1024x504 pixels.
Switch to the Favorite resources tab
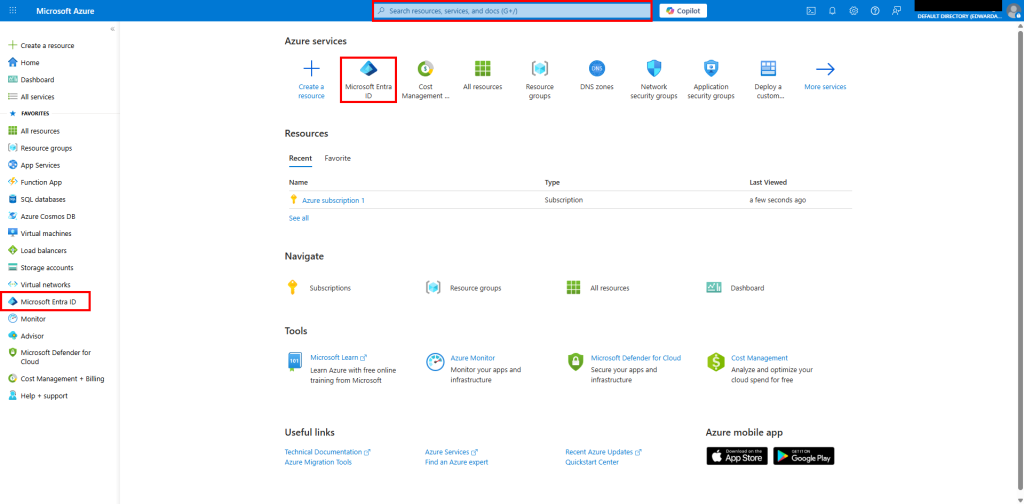pos(338,159)
